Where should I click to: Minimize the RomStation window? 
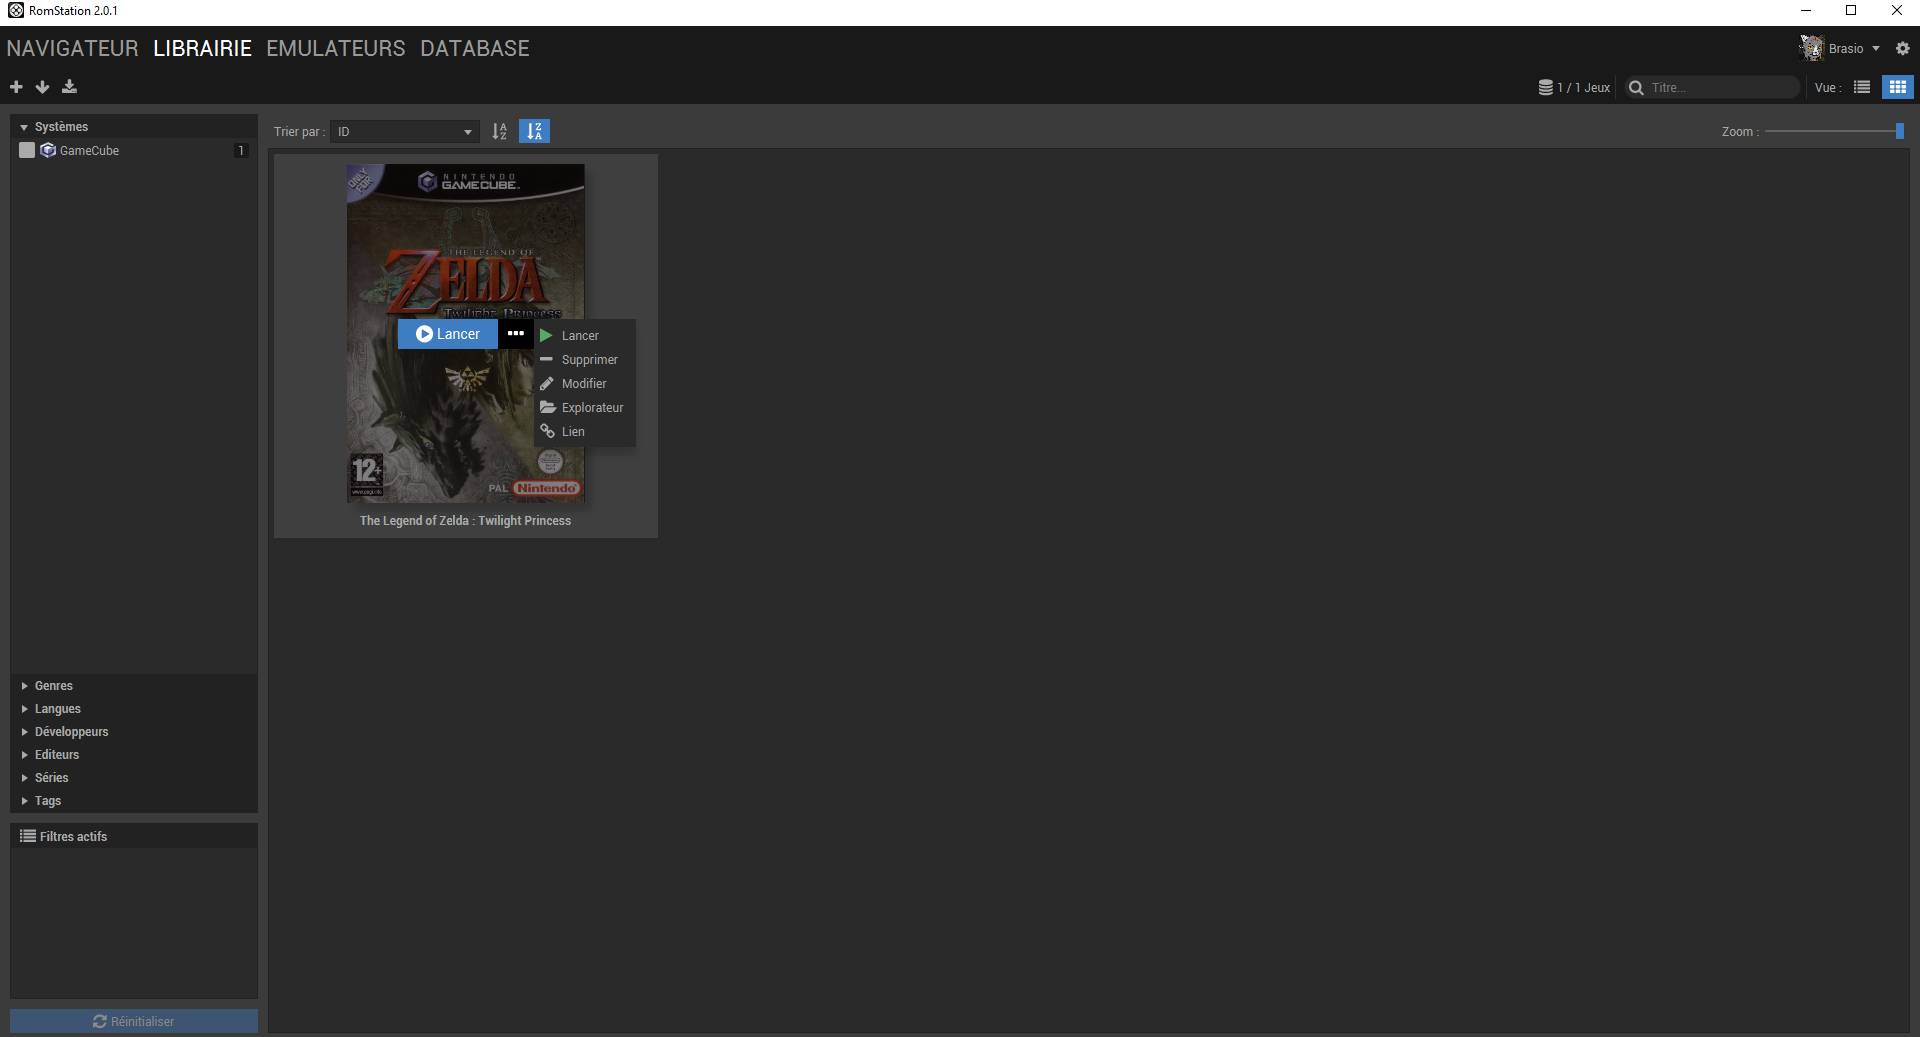point(1806,10)
